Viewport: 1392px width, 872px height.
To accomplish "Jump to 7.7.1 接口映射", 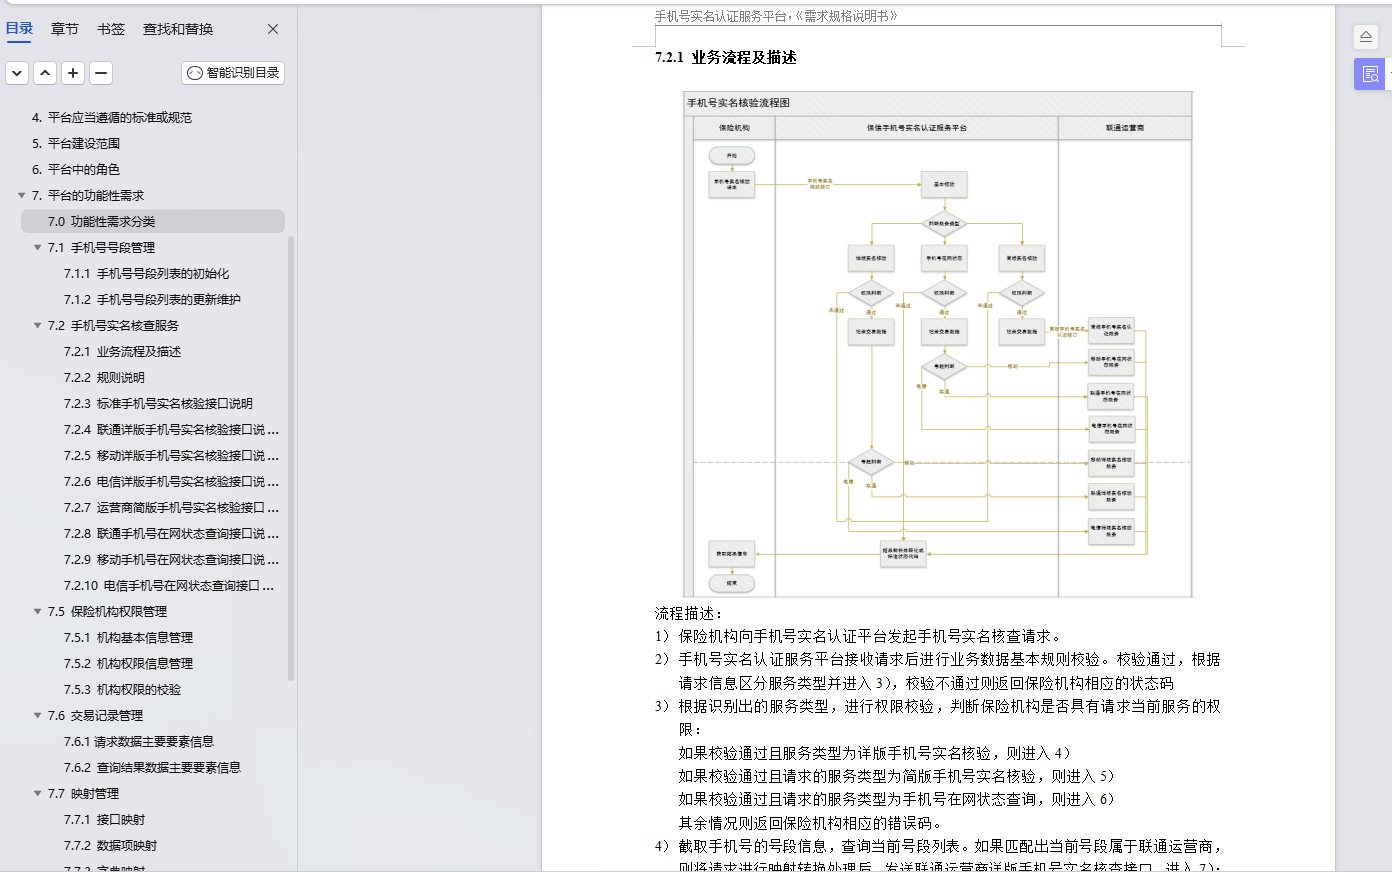I will [104, 819].
